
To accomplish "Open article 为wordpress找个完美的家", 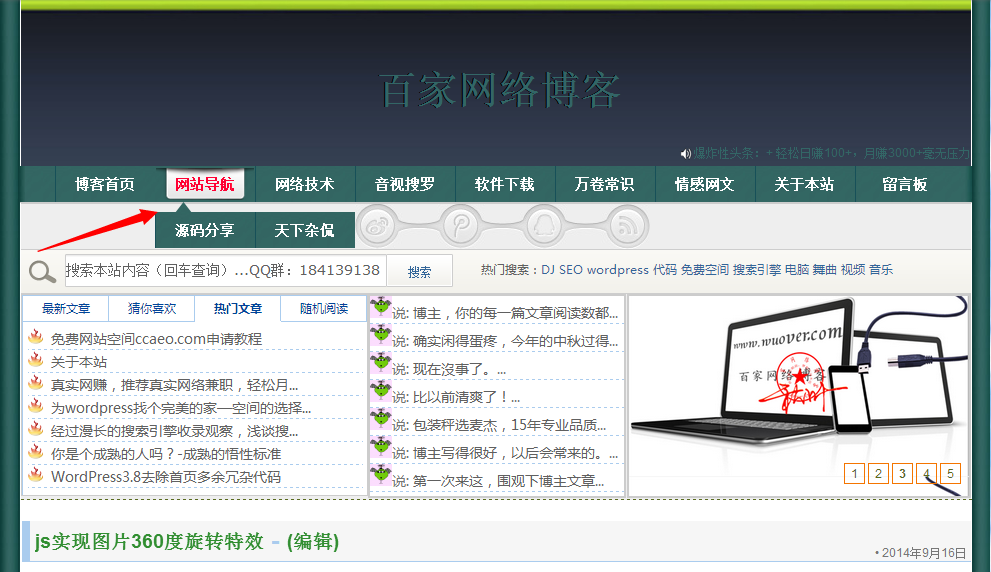I will (181, 408).
